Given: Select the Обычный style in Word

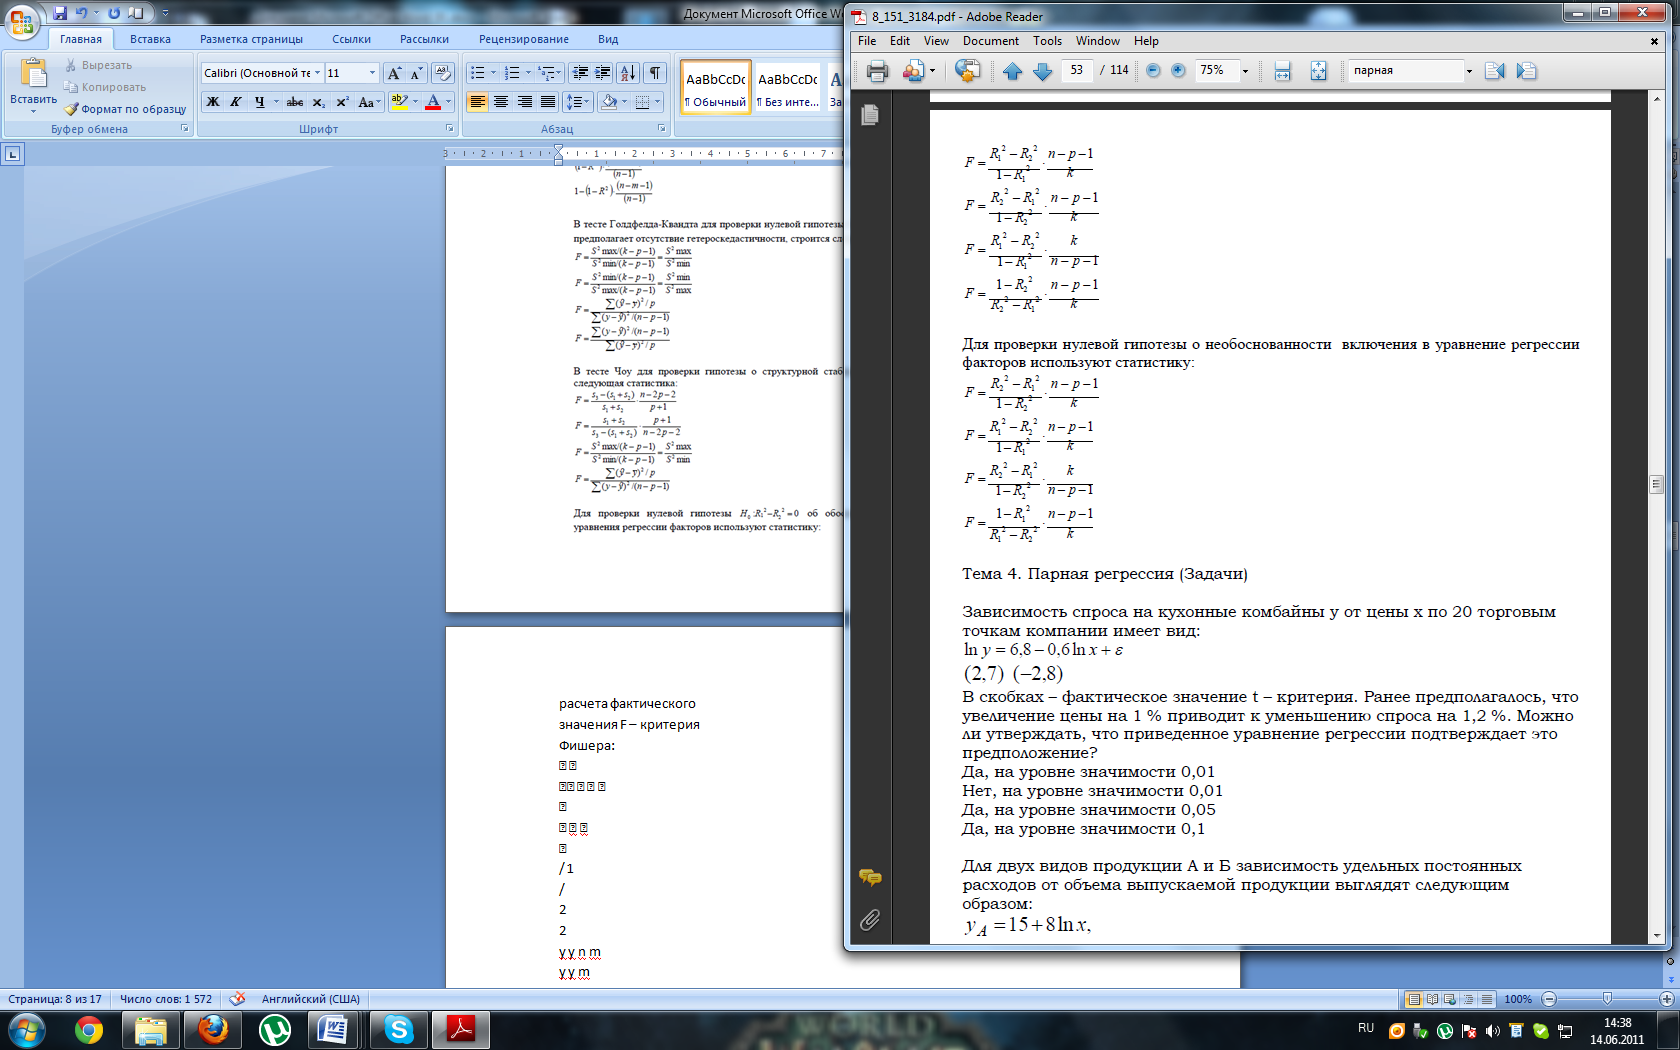Looking at the screenshot, I should coord(716,88).
